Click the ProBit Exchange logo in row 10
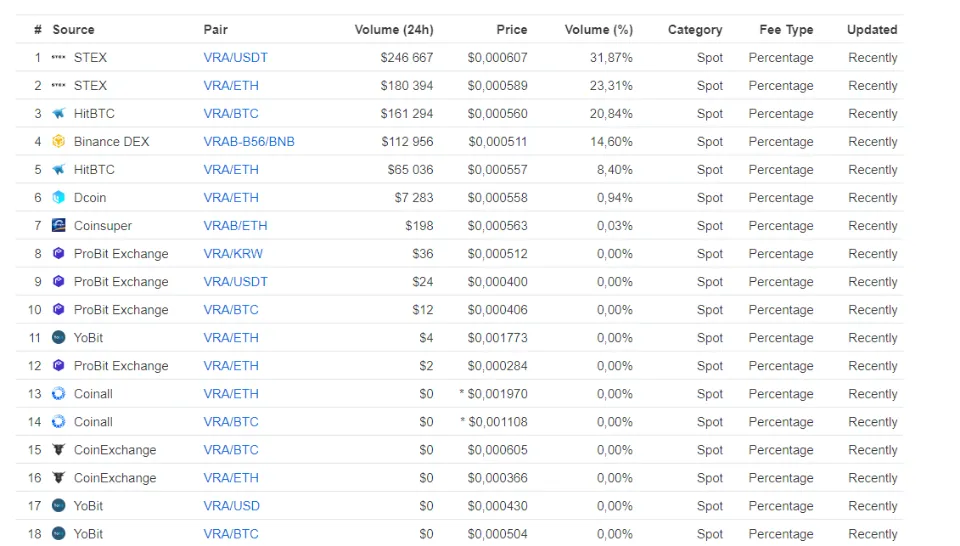This screenshot has height=546, width=960. point(58,310)
